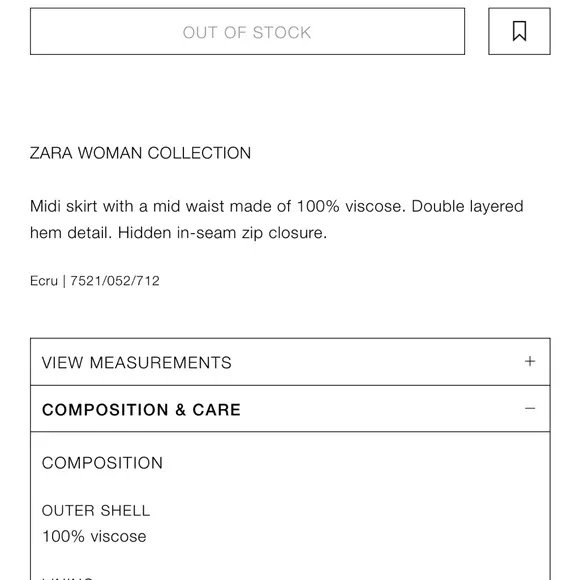The height and width of the screenshot is (580, 580).
Task: Click the word CARE in the section header
Action: [216, 410]
